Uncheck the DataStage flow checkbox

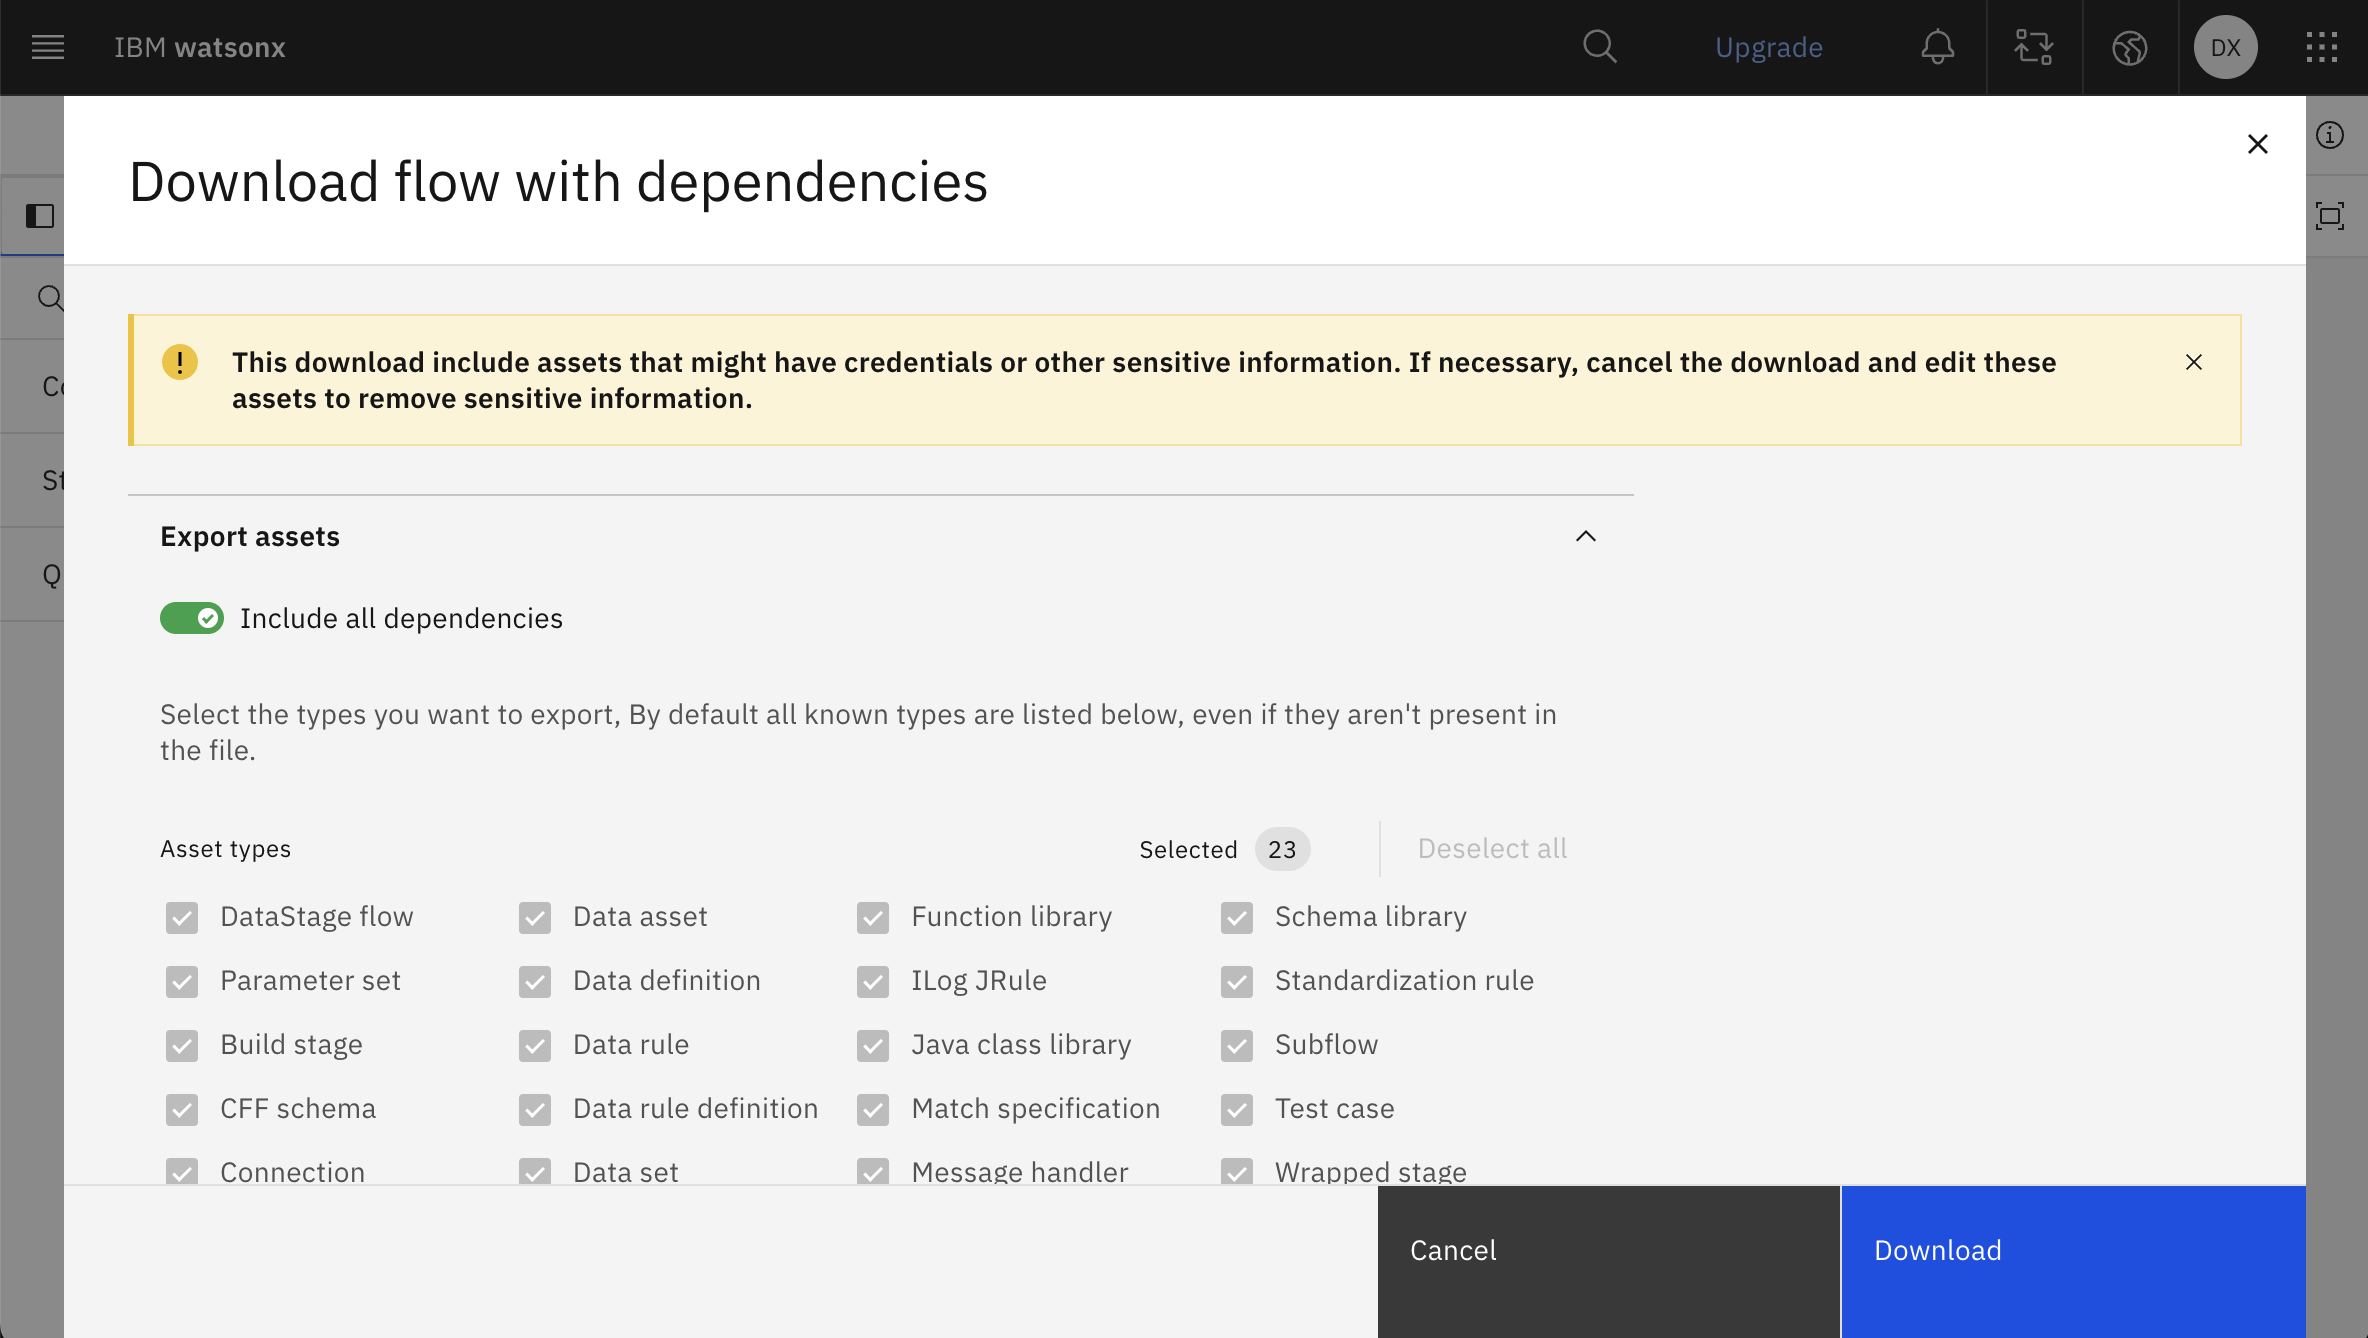point(182,917)
